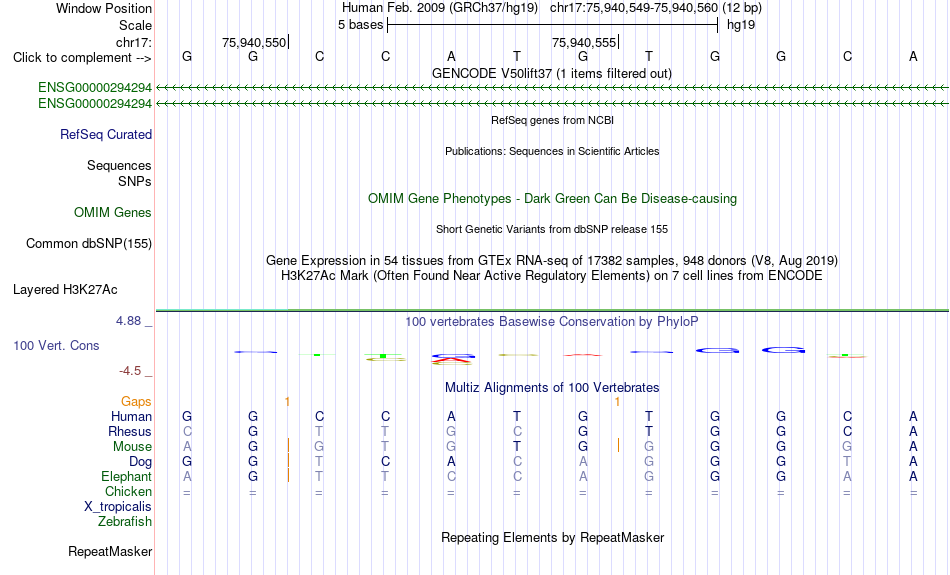
Task: Open 'RefSeq genes from NCBI' track title
Action: click(x=552, y=120)
